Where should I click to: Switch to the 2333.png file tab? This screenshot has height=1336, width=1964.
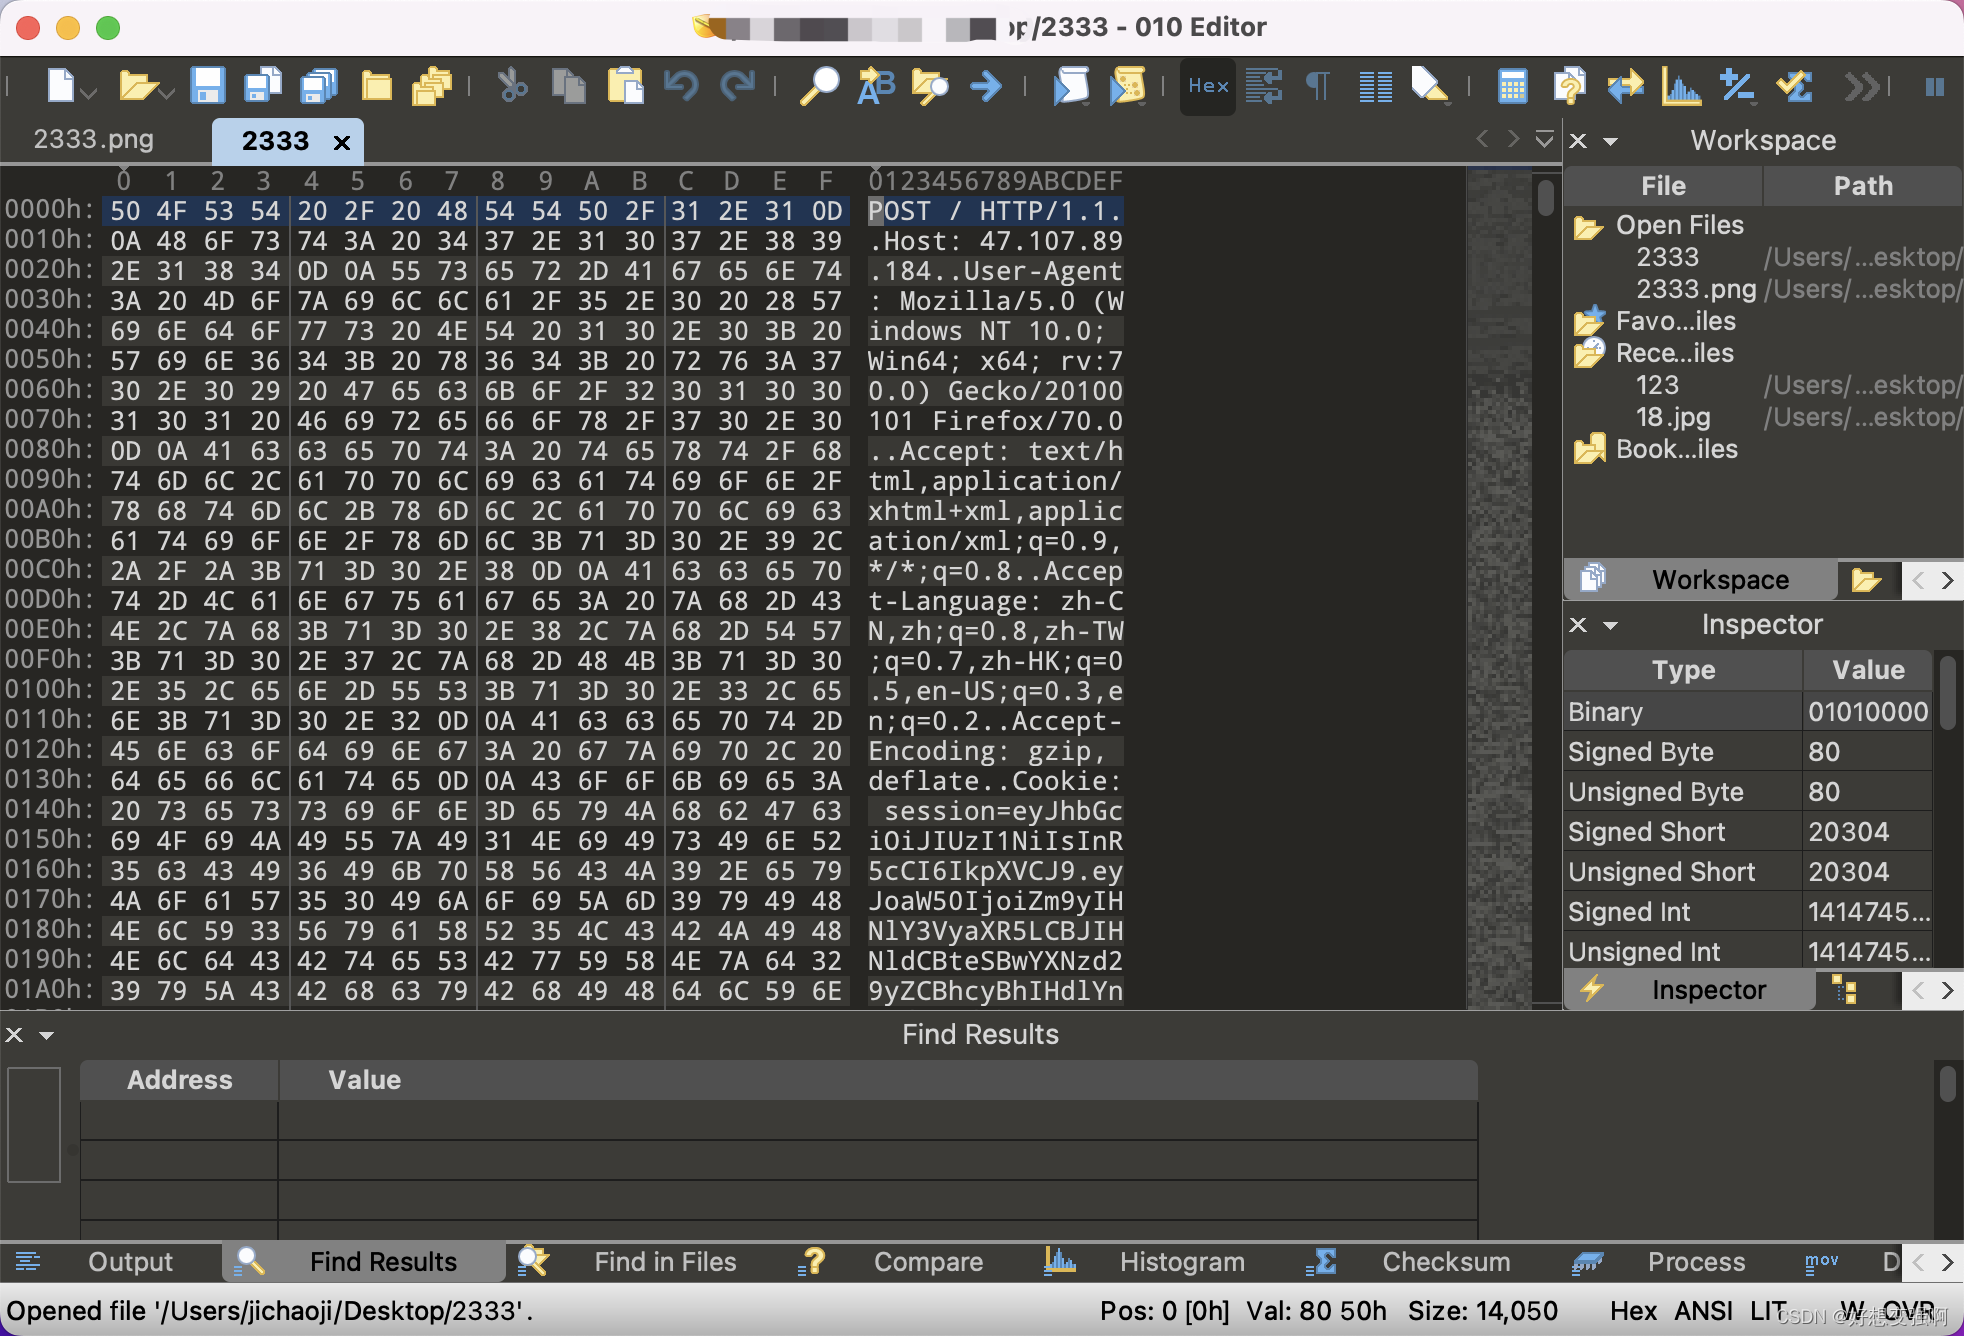tap(94, 139)
